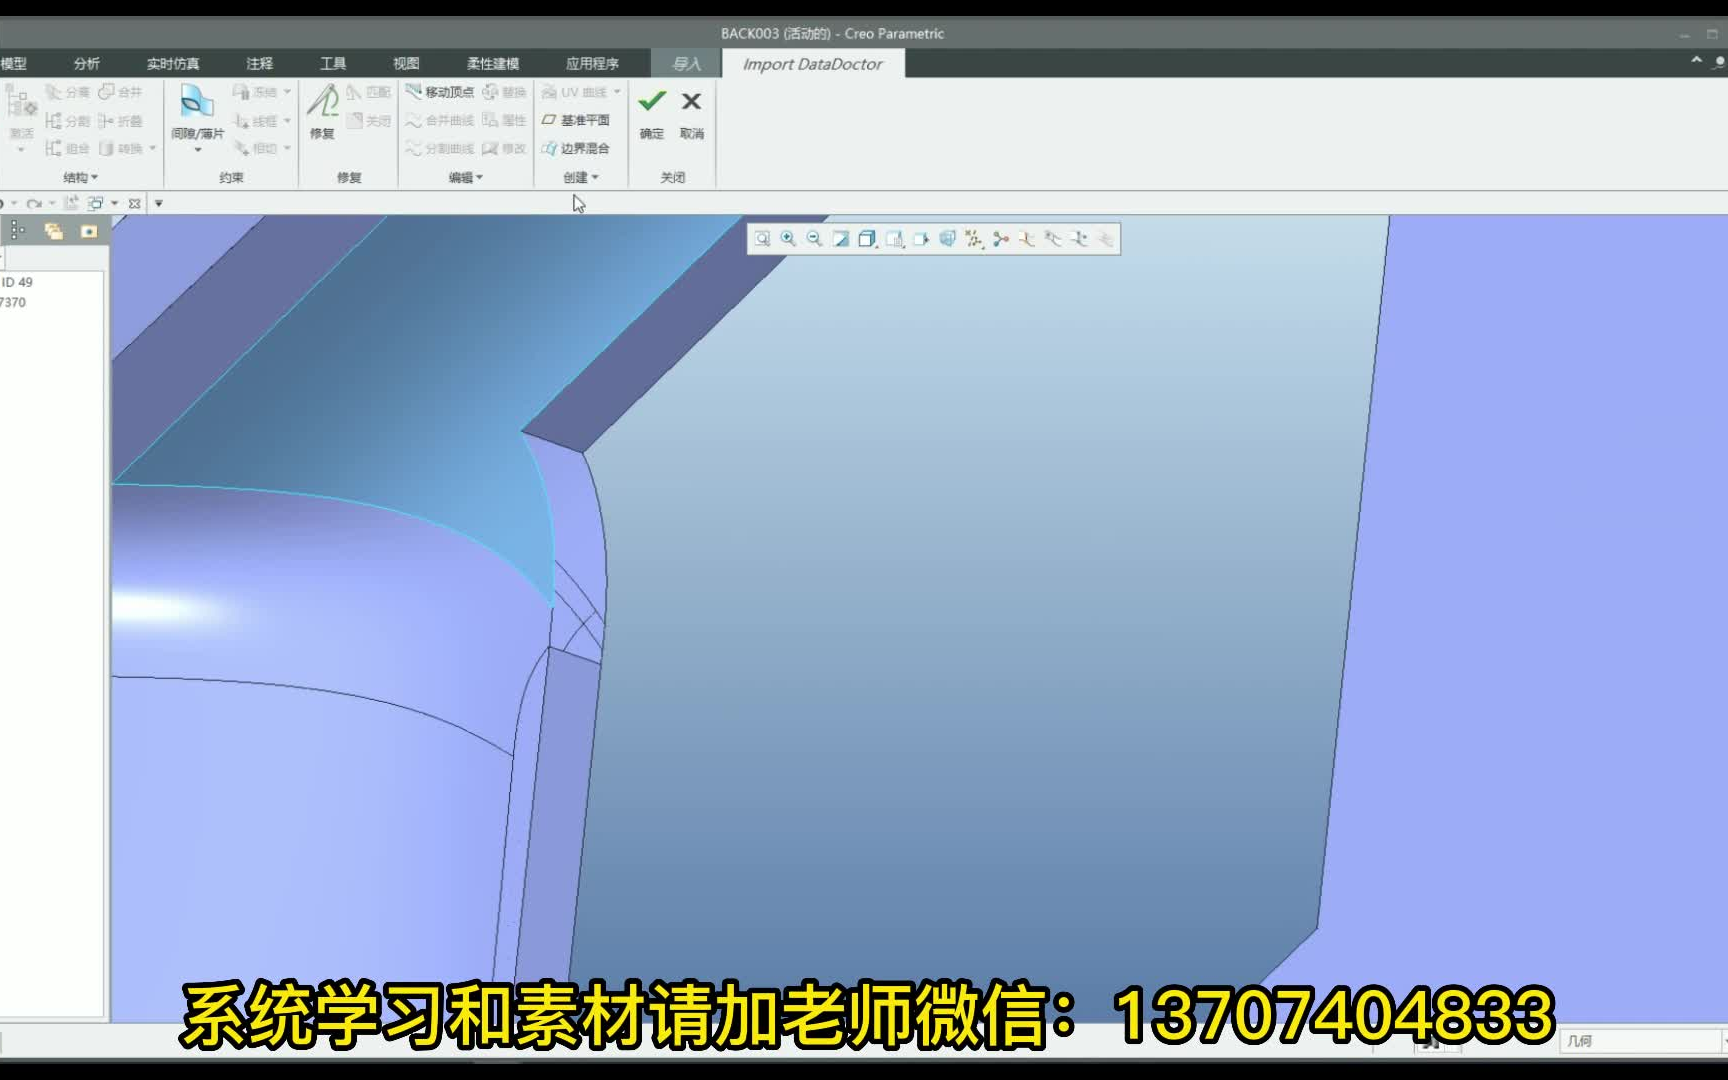Open the saved orientations icon
The width and height of the screenshot is (1728, 1080).
click(x=894, y=239)
